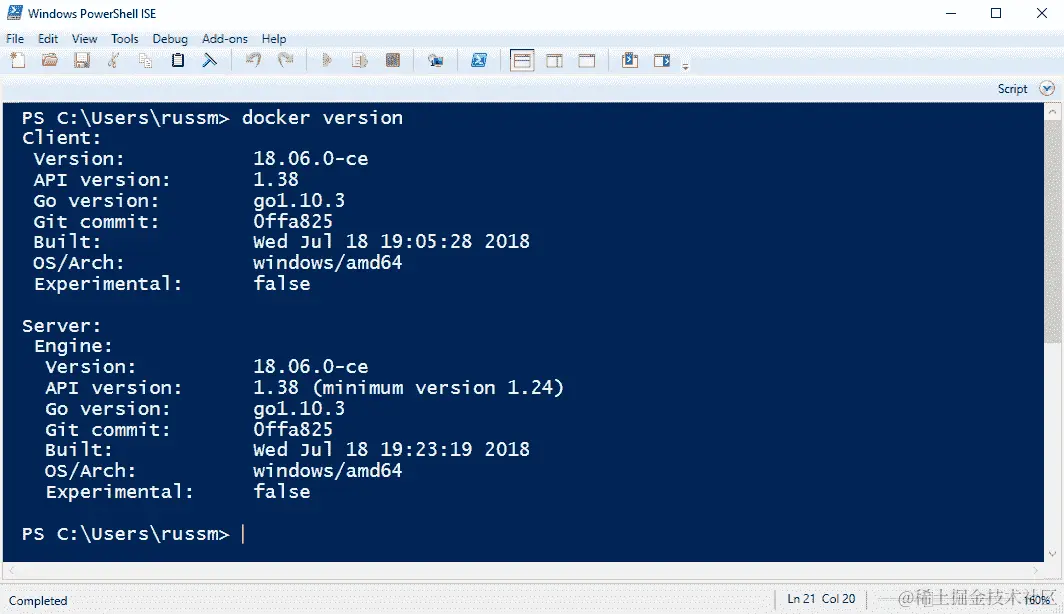Image resolution: width=1064 pixels, height=614 pixels.
Task: Open the Add-ons menu
Action: click(x=225, y=39)
